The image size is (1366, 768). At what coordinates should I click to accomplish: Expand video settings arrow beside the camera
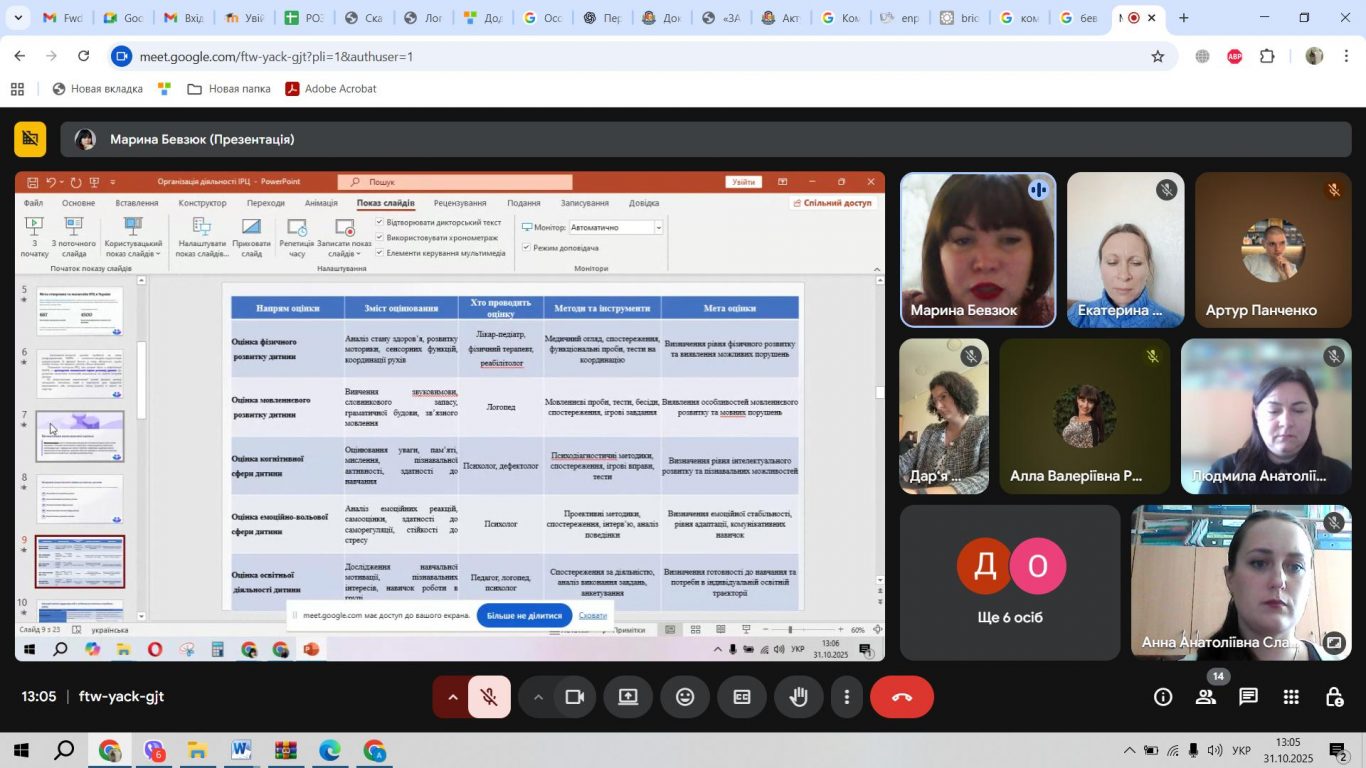point(538,697)
